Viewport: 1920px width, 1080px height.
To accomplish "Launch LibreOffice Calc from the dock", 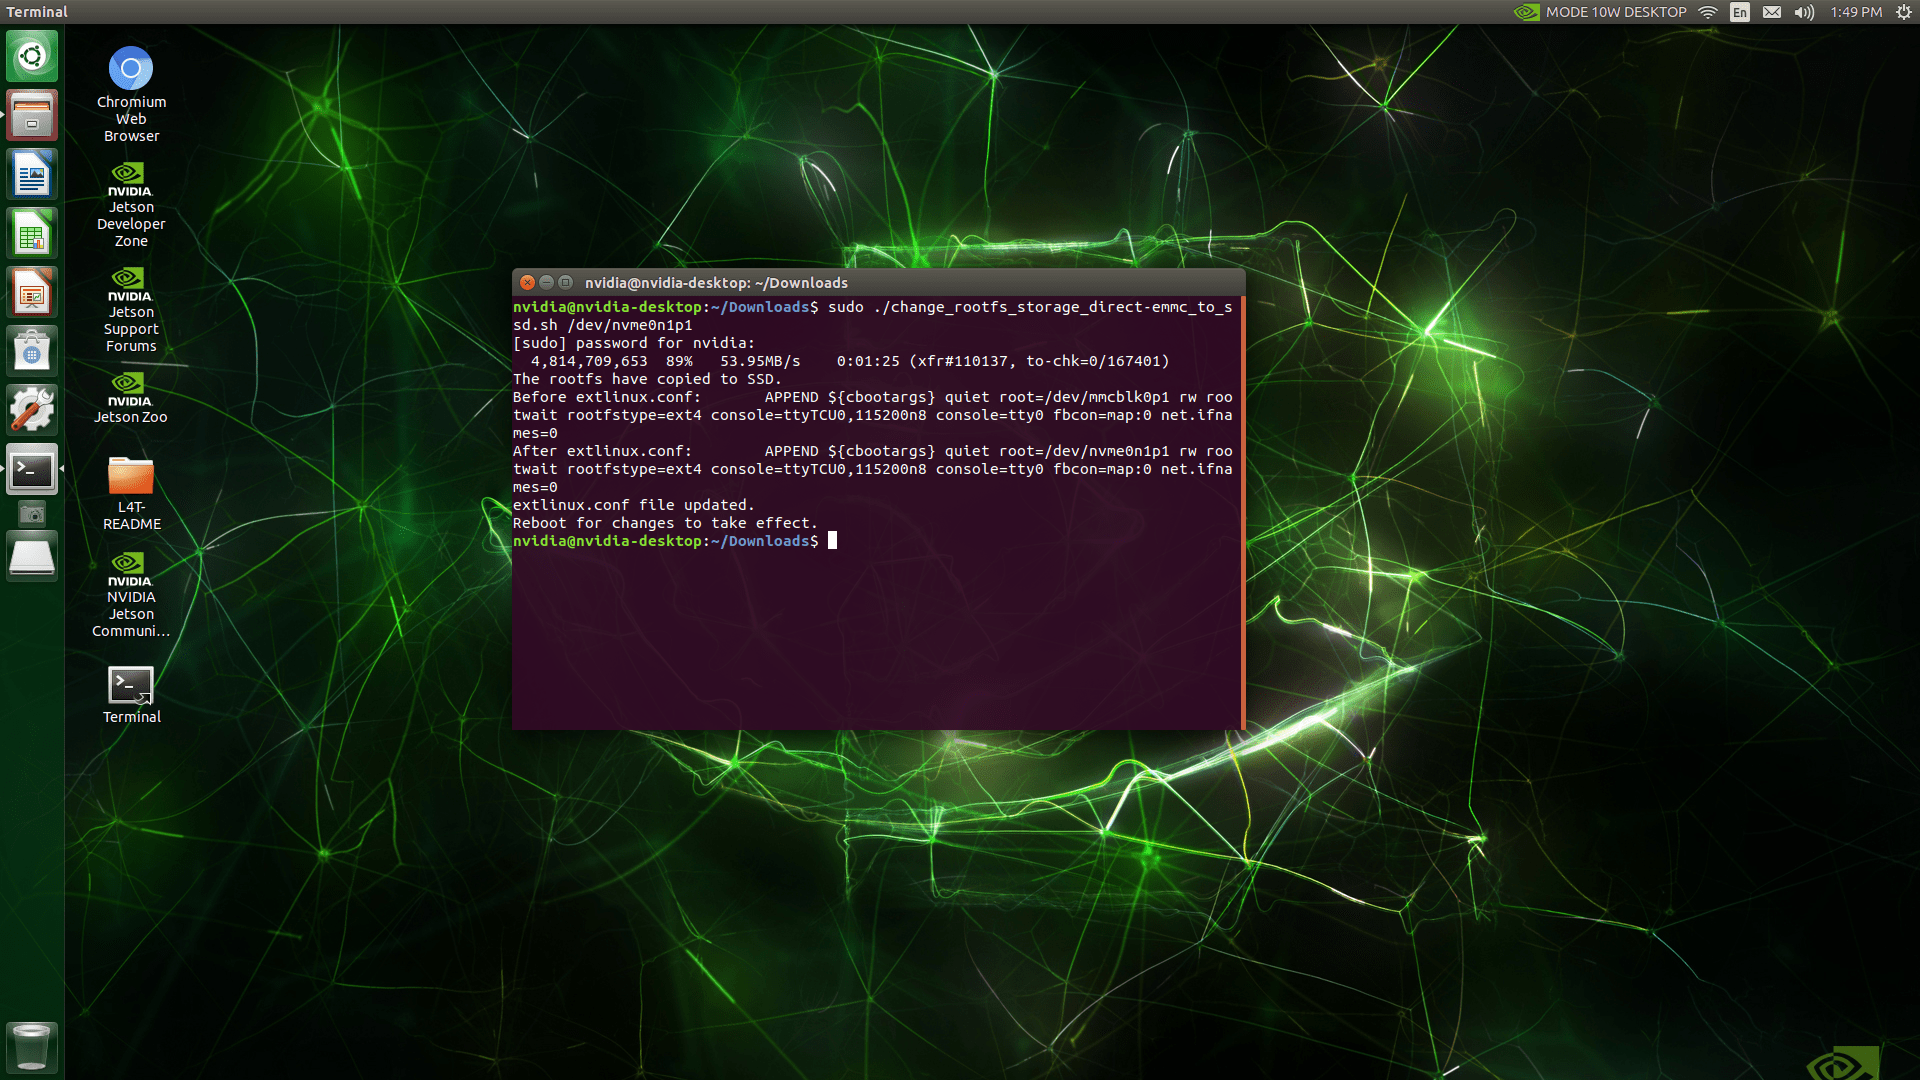I will (32, 234).
